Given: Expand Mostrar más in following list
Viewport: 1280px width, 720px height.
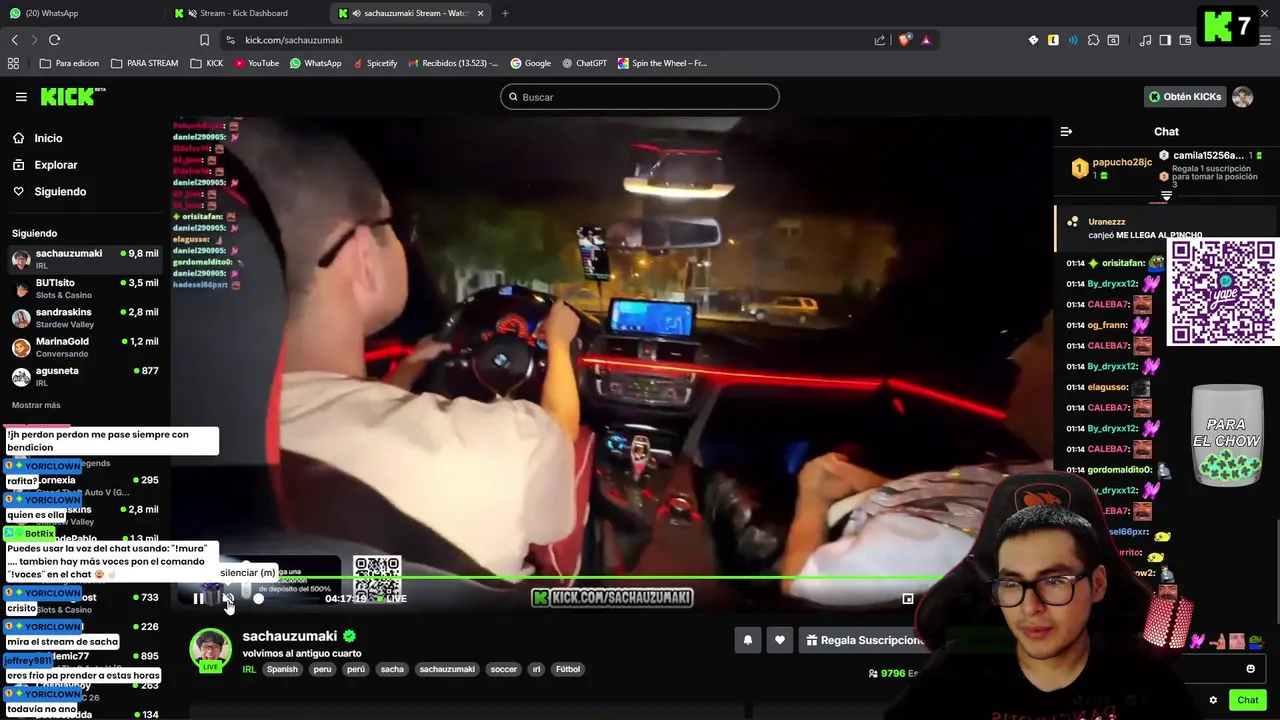Looking at the screenshot, I should (36, 405).
